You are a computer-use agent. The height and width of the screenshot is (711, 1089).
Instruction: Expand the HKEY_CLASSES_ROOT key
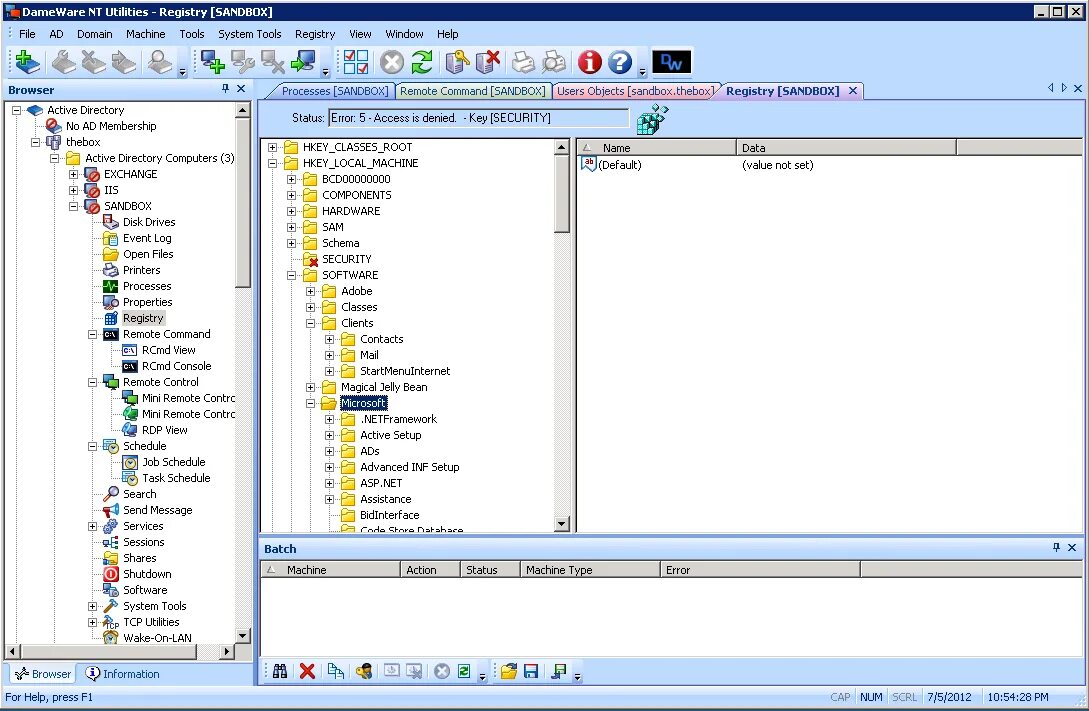coord(273,147)
